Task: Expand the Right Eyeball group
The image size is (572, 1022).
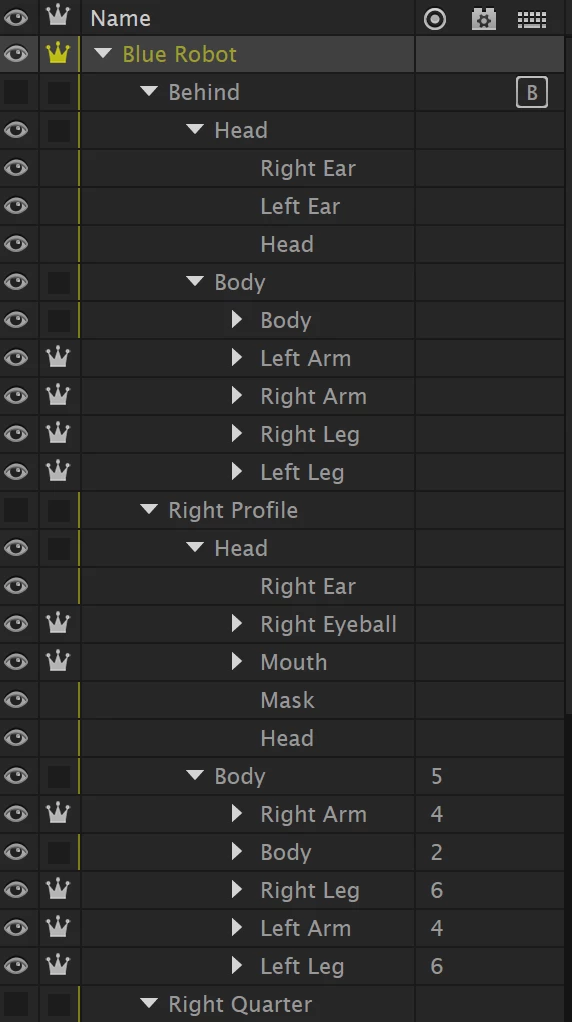Action: [x=237, y=623]
